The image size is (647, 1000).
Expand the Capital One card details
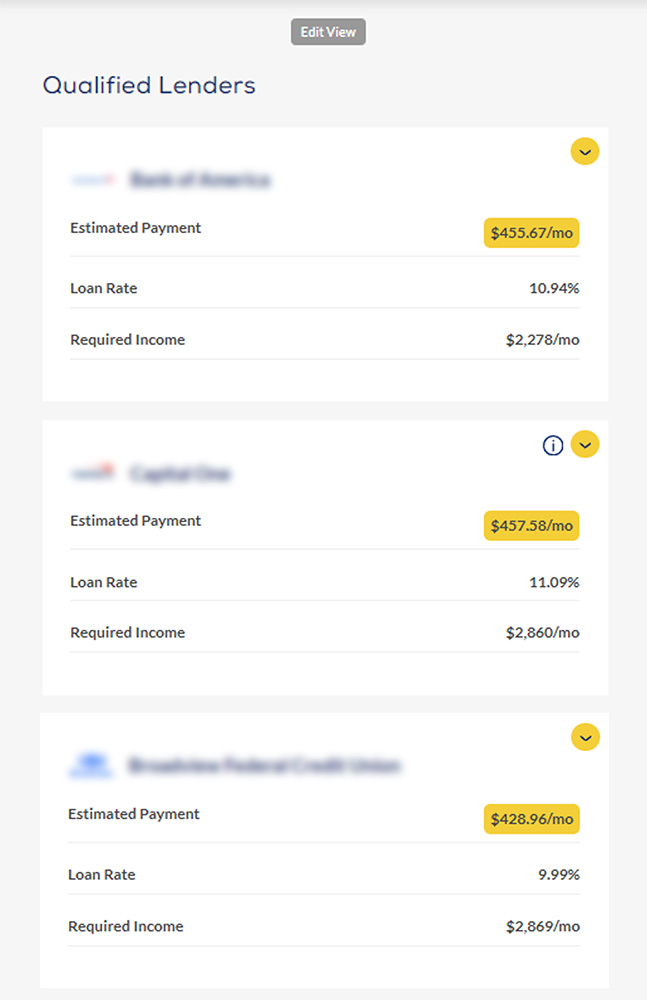pos(585,444)
